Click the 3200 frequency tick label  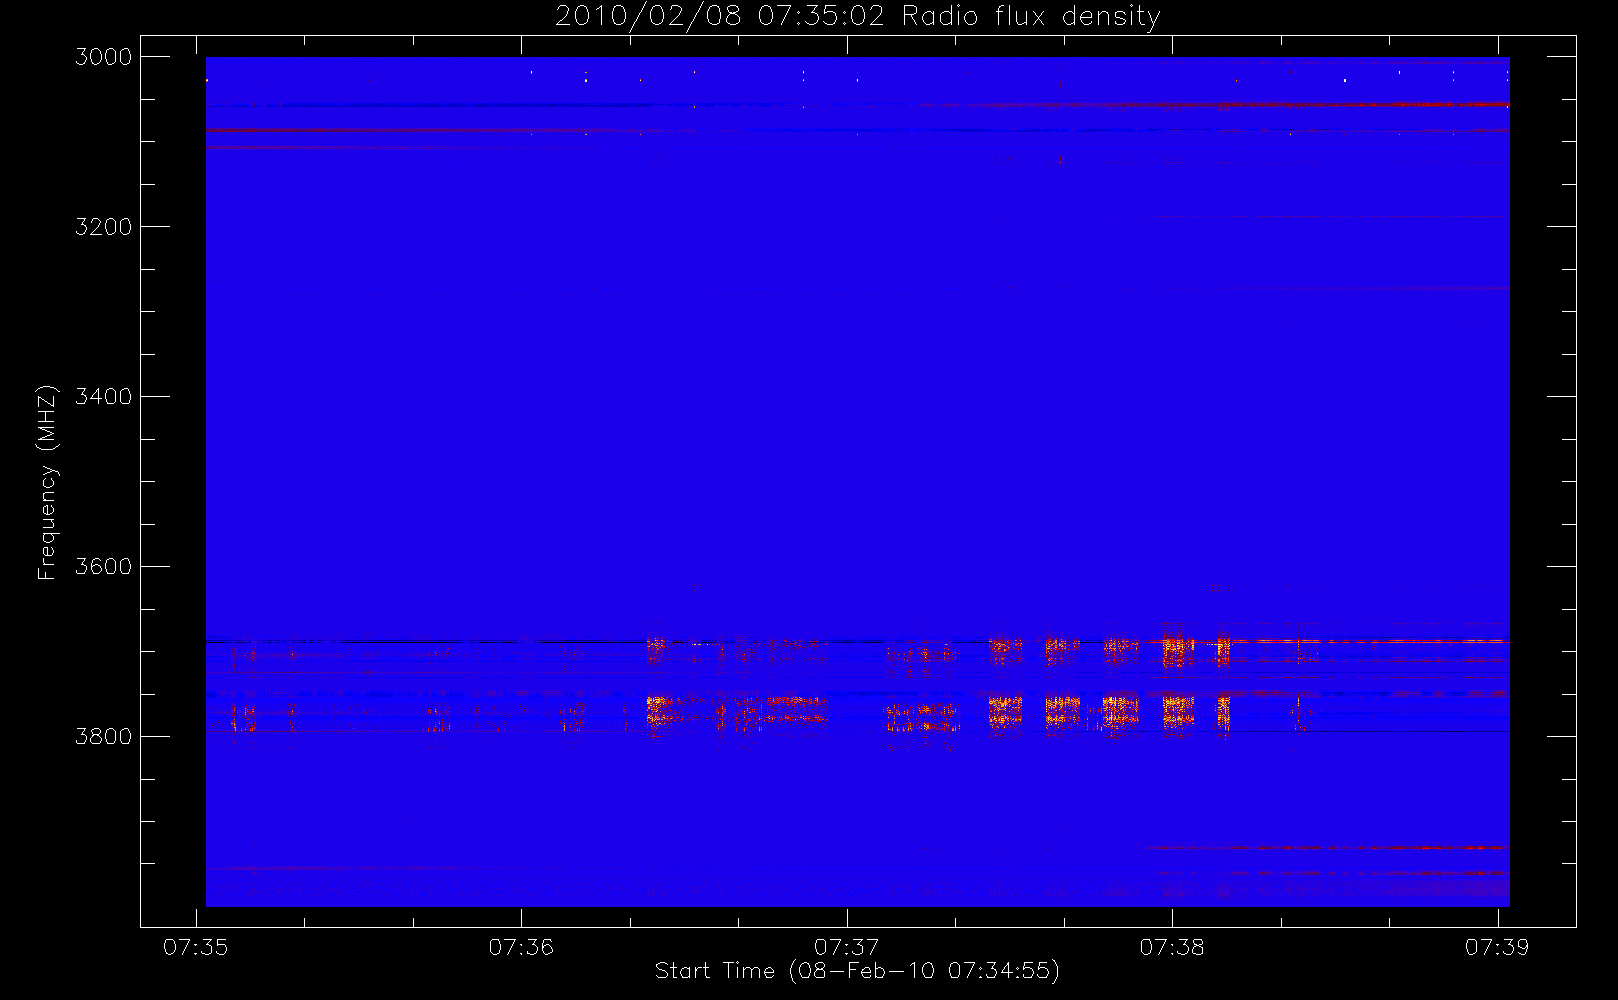pos(104,227)
